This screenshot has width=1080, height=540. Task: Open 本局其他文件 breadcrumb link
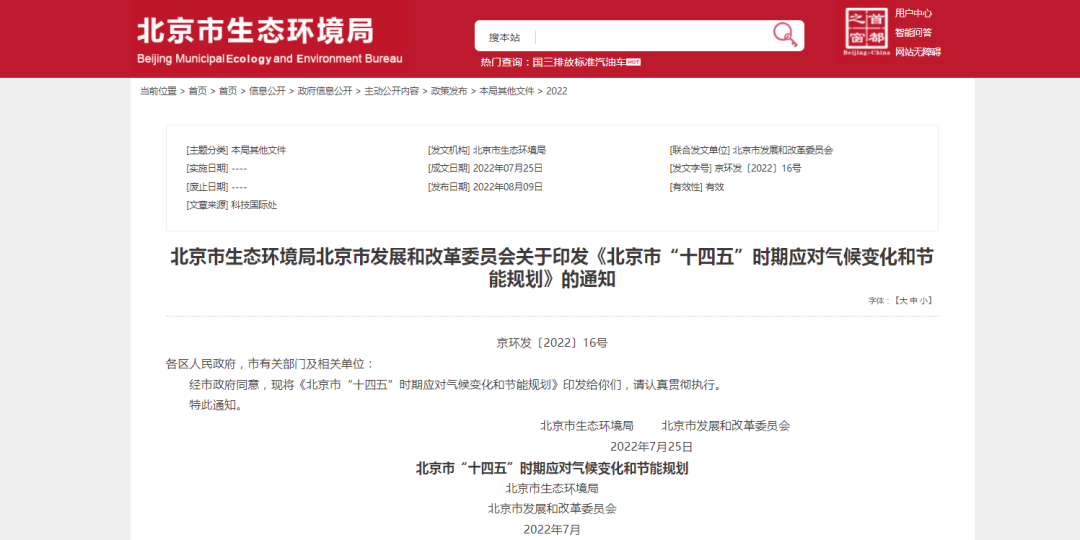coord(507,91)
